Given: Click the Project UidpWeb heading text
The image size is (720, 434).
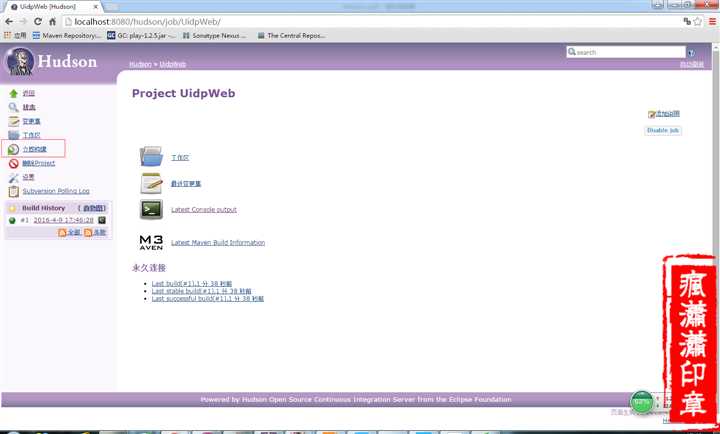Looking at the screenshot, I should (183, 93).
